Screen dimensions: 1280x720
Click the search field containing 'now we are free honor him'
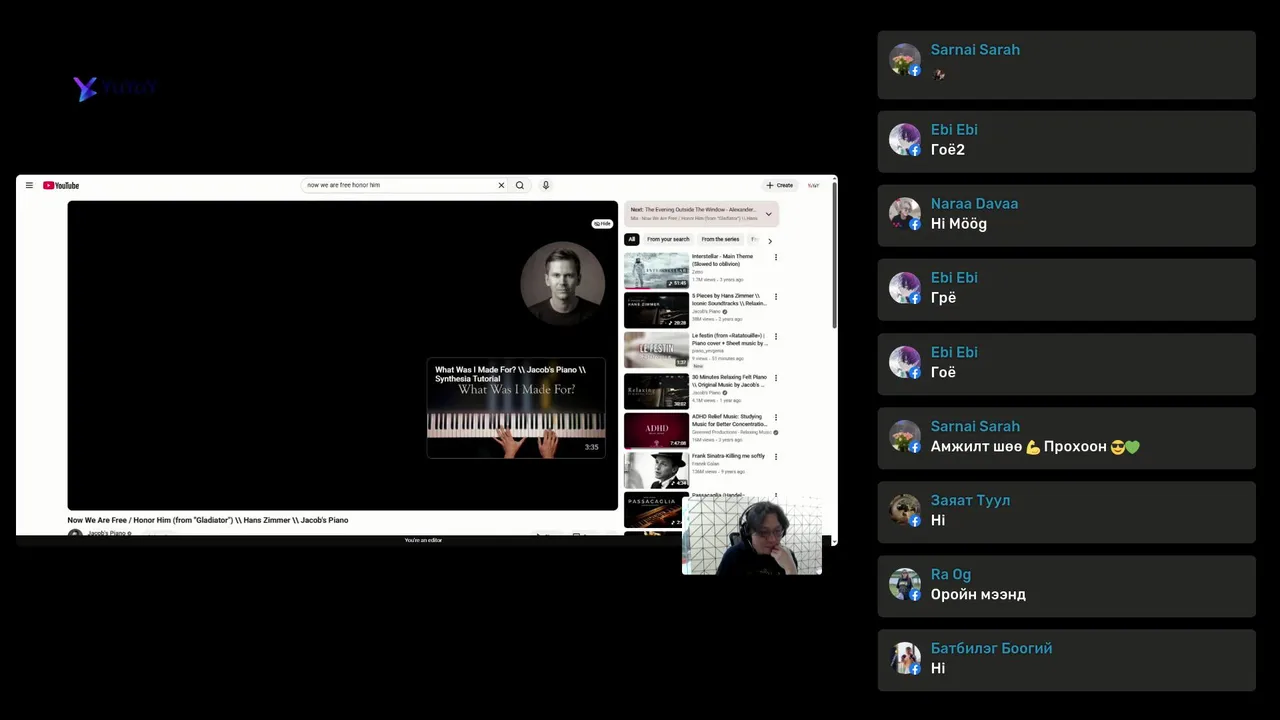[400, 185]
